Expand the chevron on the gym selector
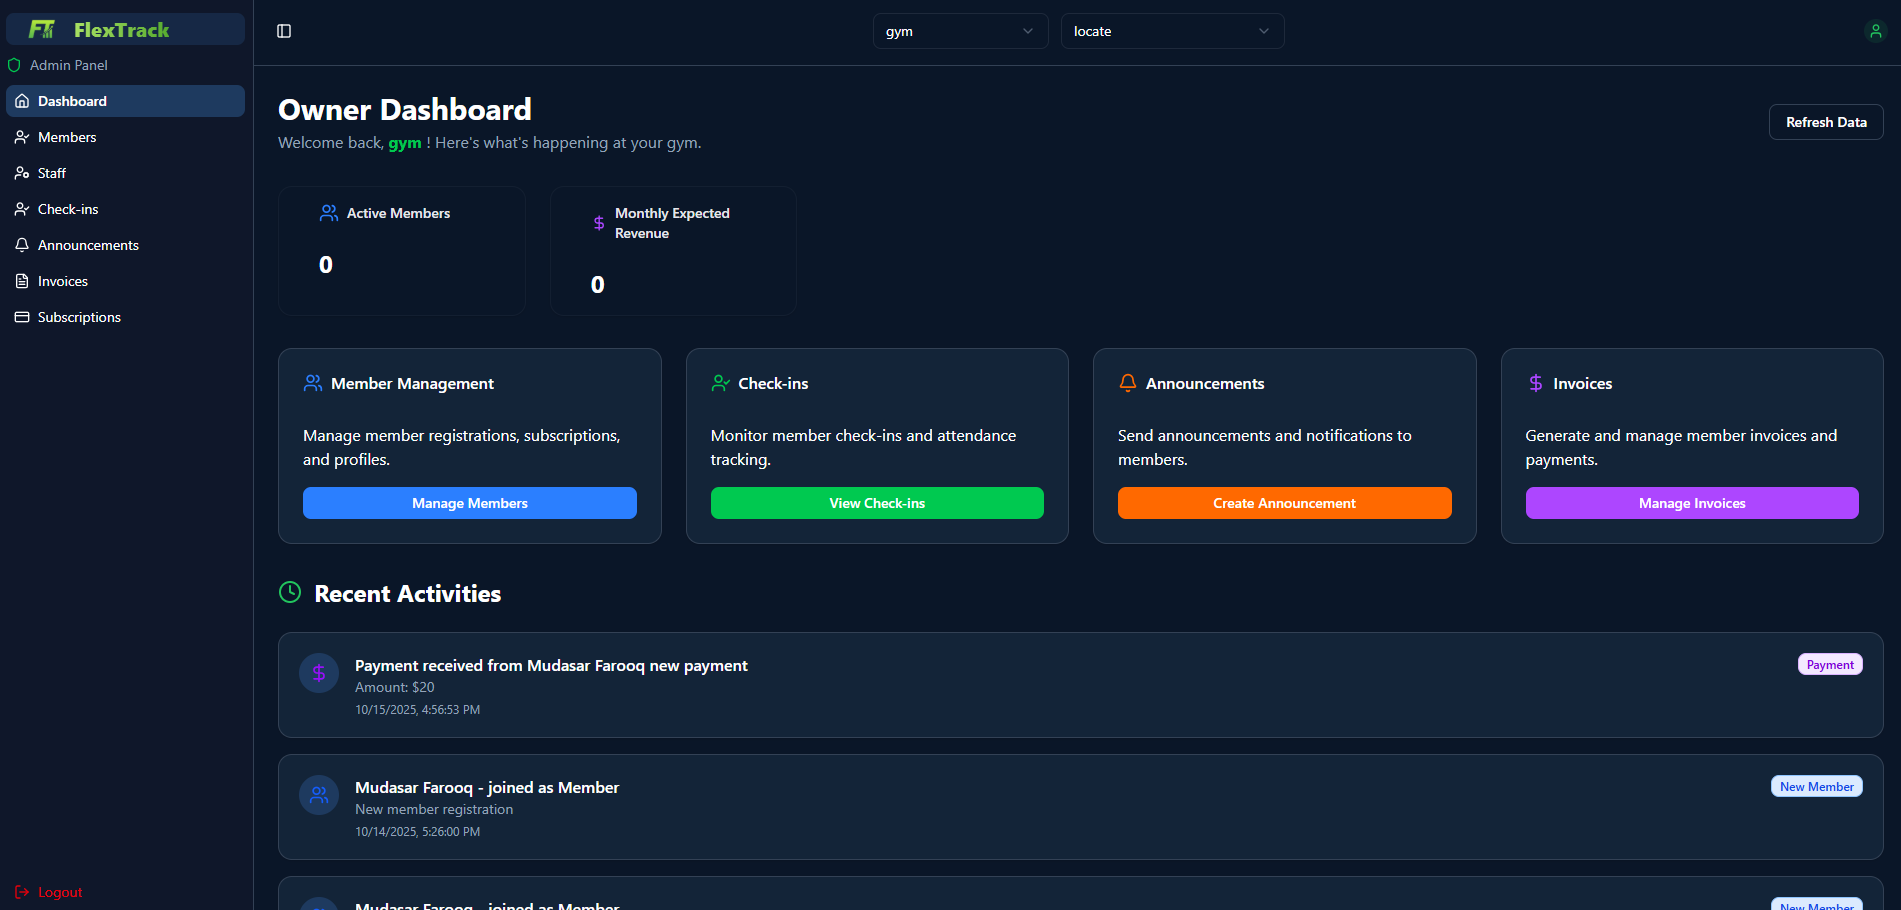Screen dimensions: 1901x910 (1028, 31)
